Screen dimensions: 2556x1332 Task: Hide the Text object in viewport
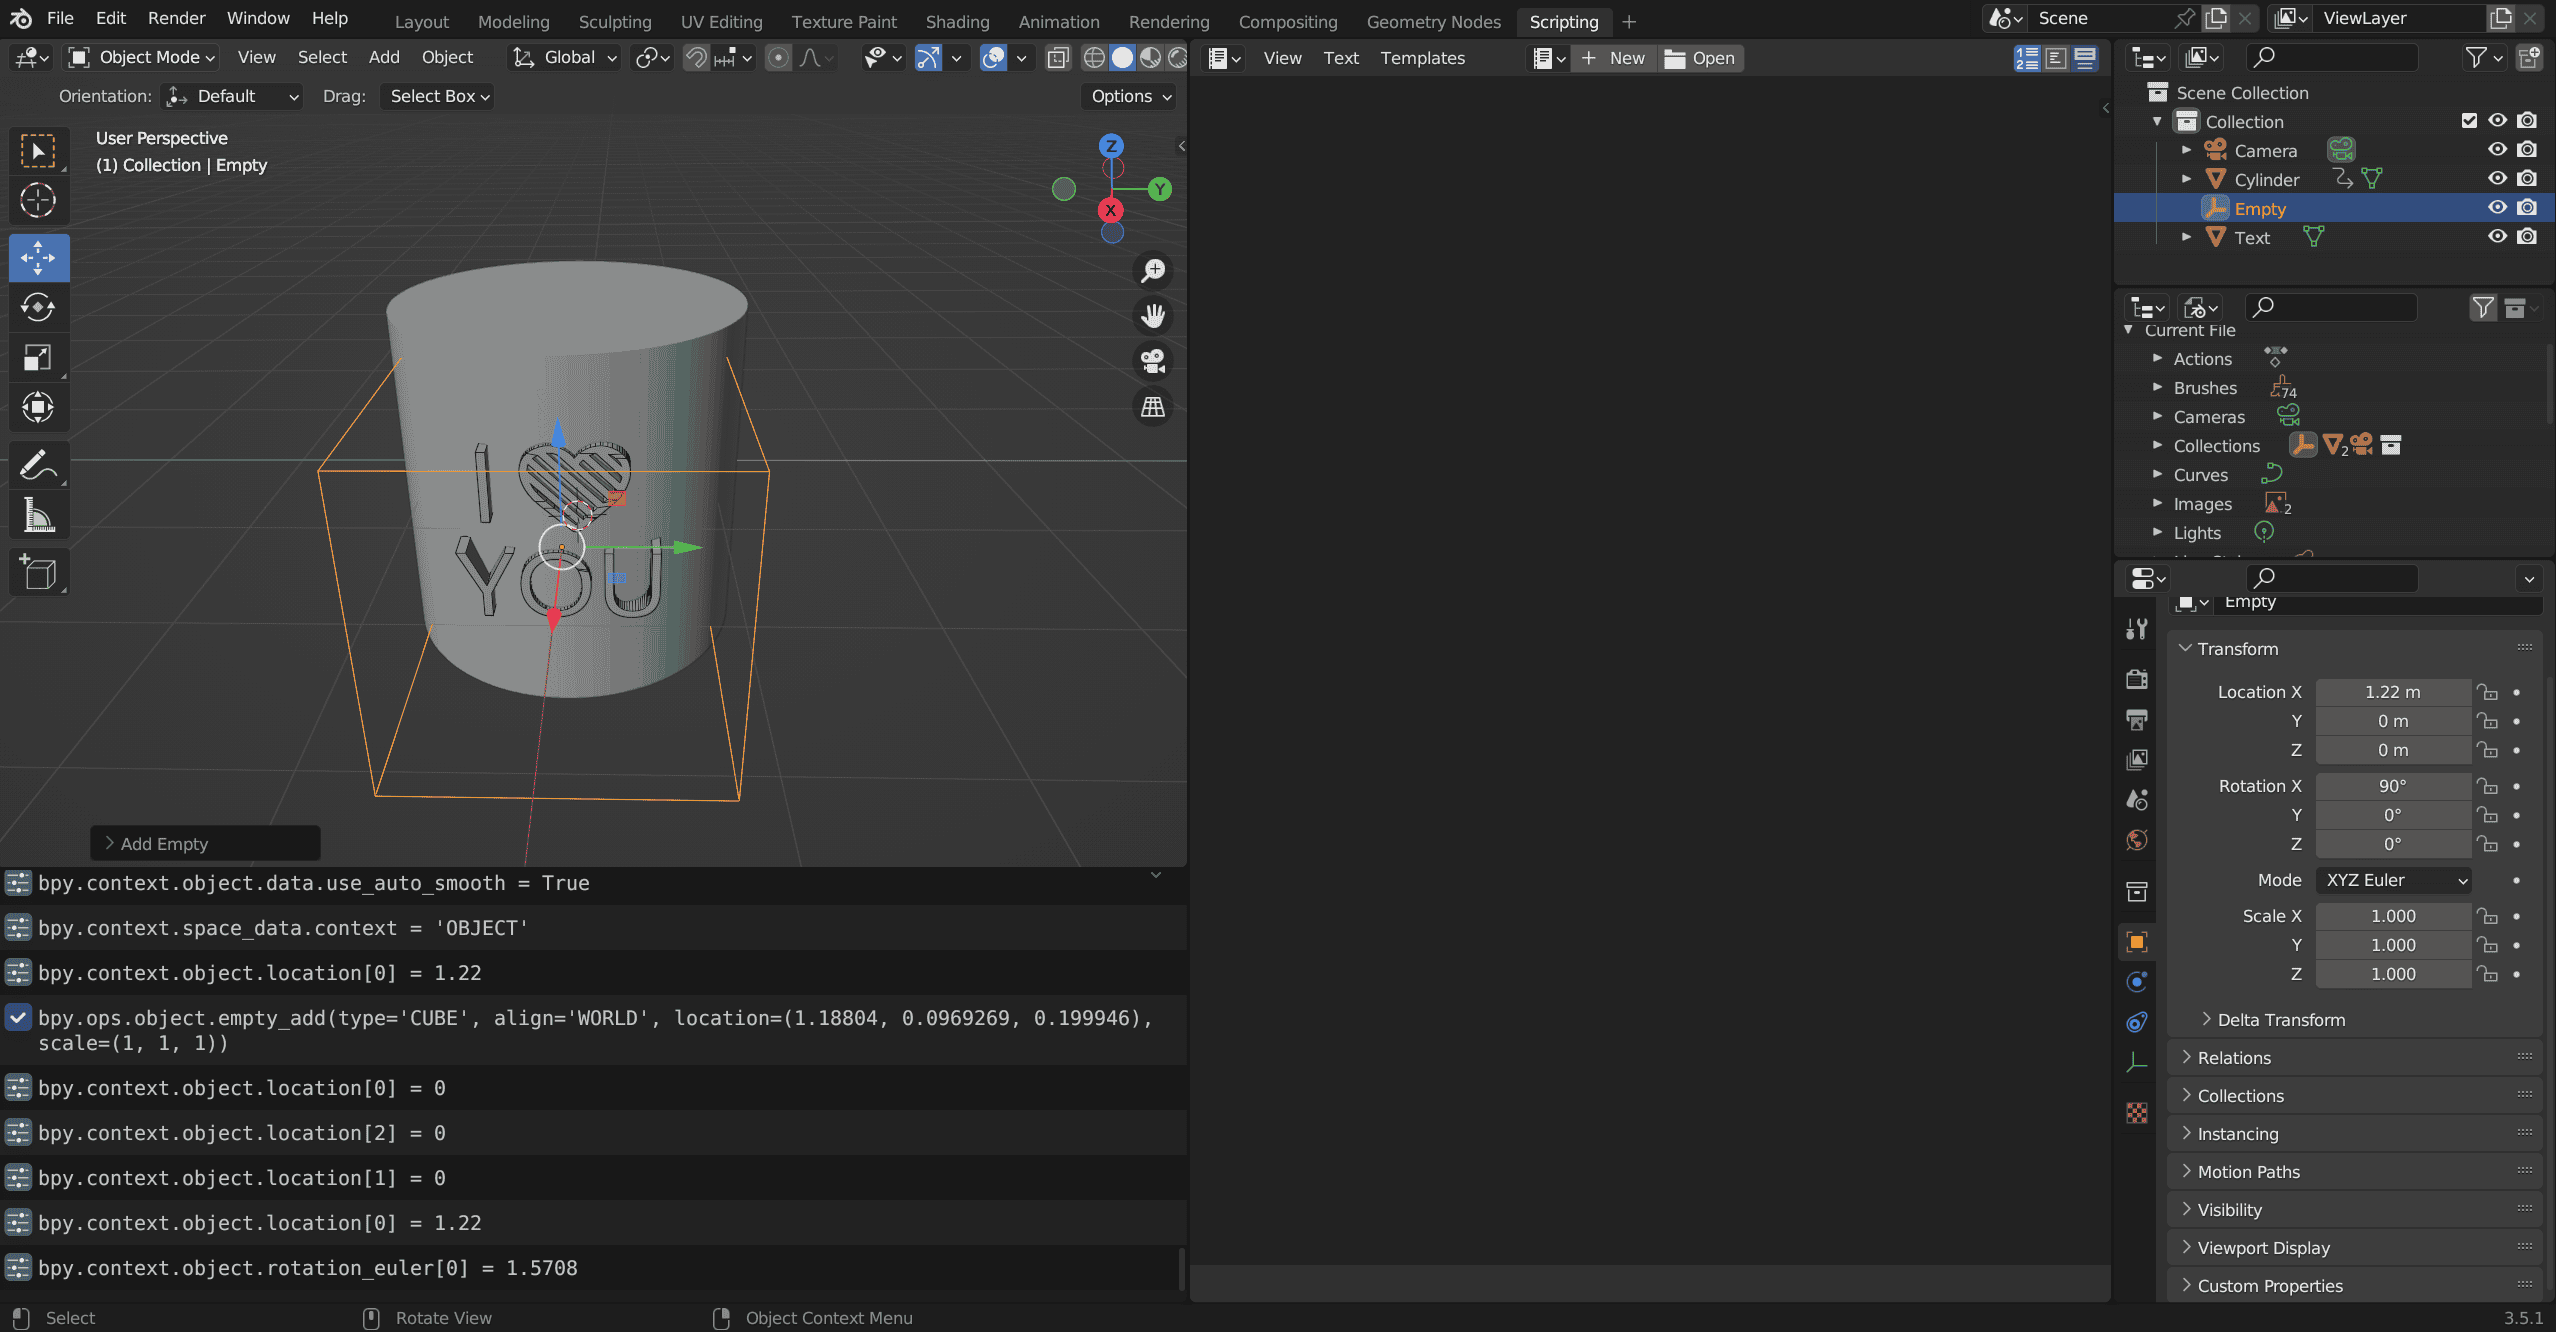[2497, 237]
